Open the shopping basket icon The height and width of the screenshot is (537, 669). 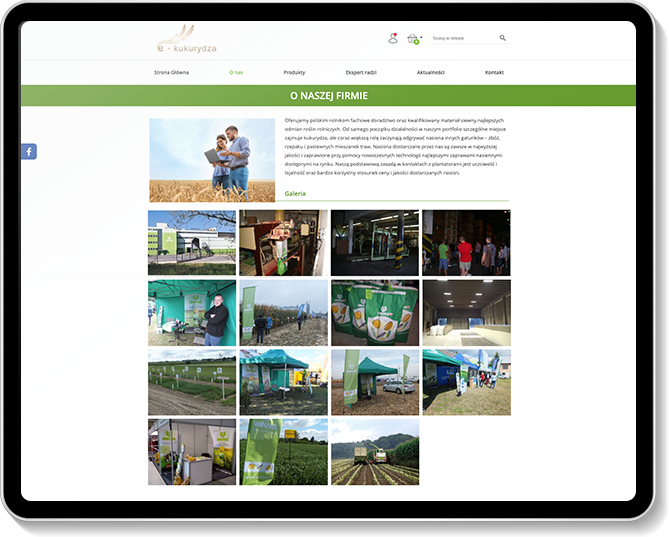pos(412,38)
